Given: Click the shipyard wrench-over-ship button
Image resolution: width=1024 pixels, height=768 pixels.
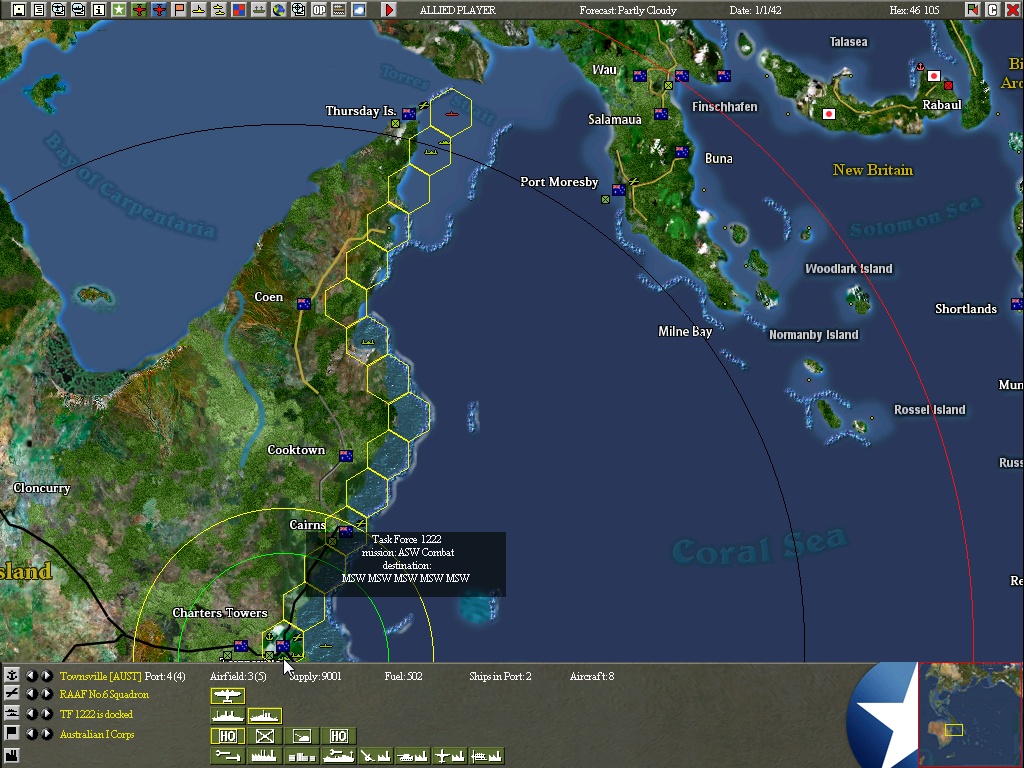Looking at the screenshot, I should pyautogui.click(x=339, y=756).
